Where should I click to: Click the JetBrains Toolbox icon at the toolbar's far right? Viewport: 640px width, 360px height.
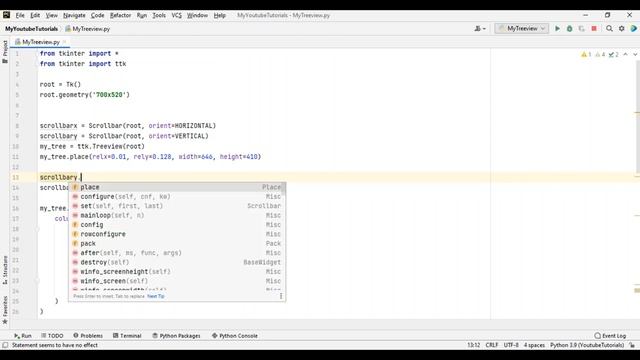pos(634,29)
